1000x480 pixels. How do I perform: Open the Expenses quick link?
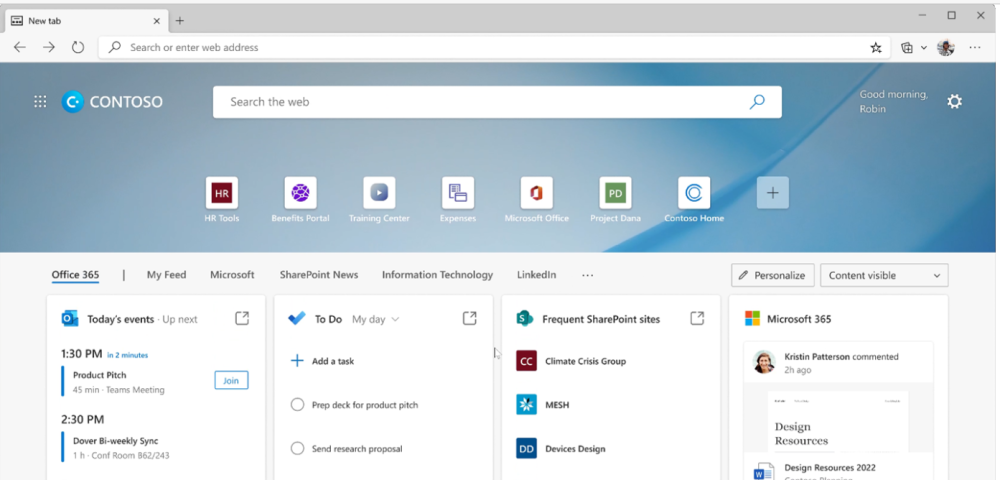coord(458,193)
